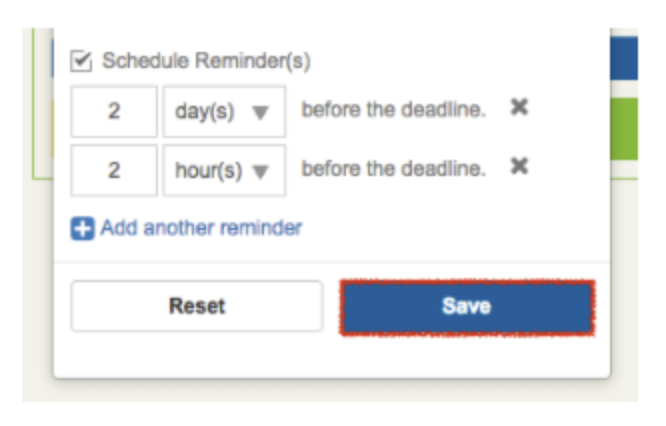Click the arrow on the day(s) selector
Screen dimensions: 666x426
coord(260,113)
